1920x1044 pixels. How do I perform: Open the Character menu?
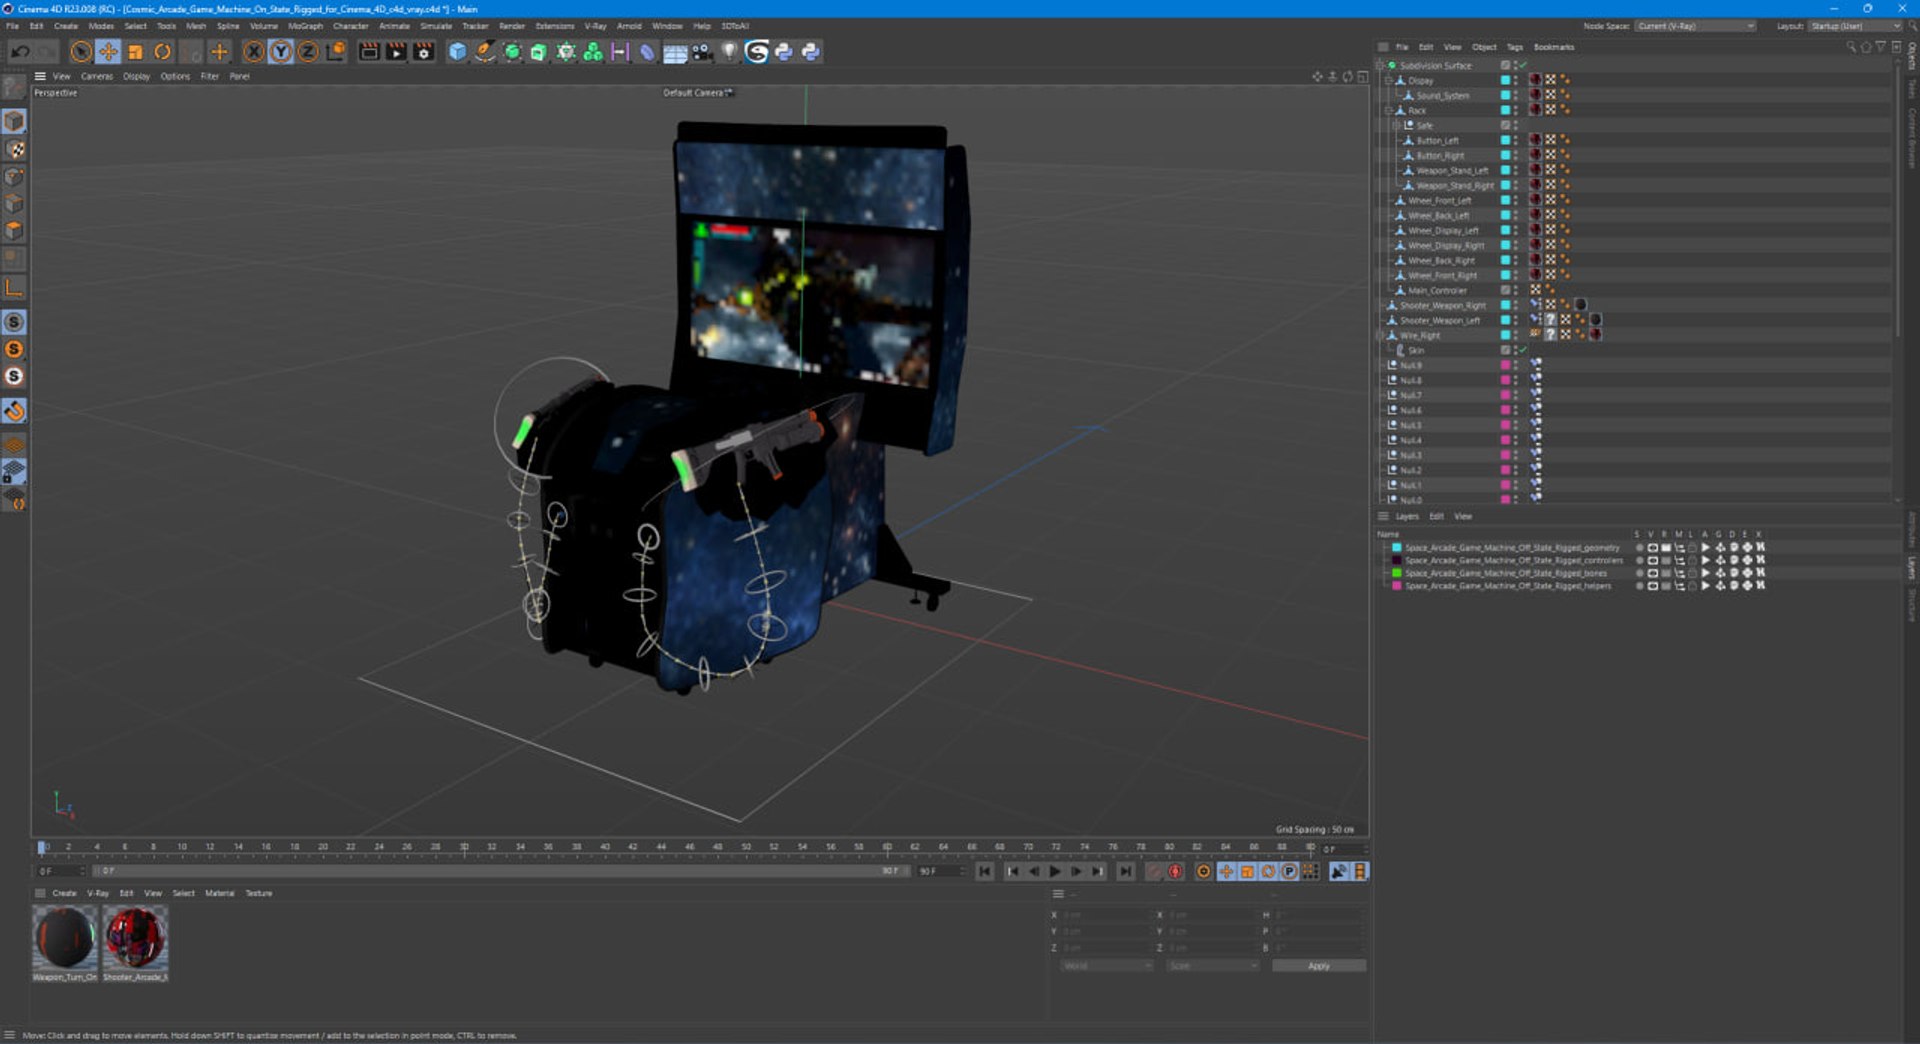(350, 26)
